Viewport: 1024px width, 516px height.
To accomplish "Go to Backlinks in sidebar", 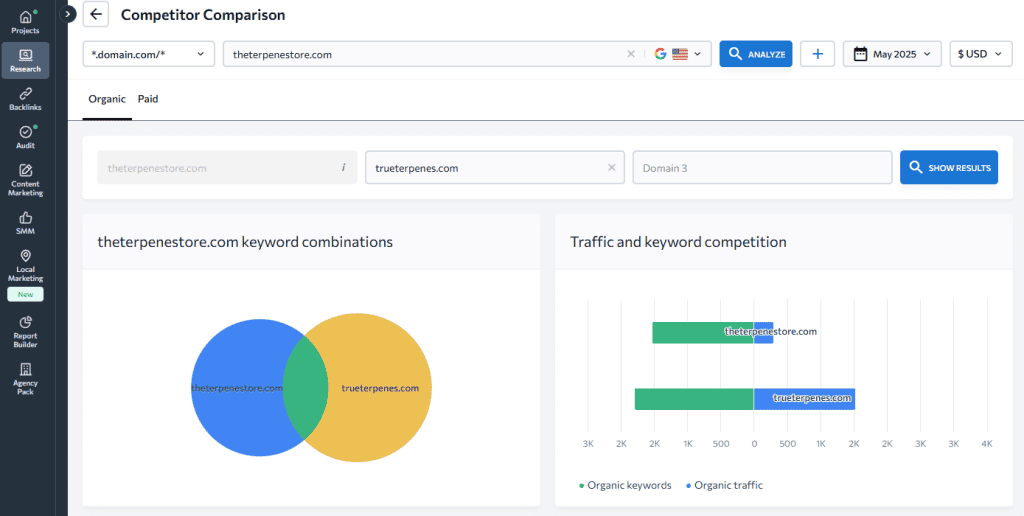I will pos(25,99).
